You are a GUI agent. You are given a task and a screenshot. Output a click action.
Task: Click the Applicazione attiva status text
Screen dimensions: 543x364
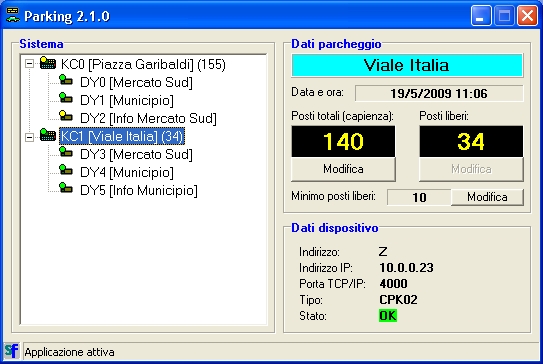pos(69,352)
